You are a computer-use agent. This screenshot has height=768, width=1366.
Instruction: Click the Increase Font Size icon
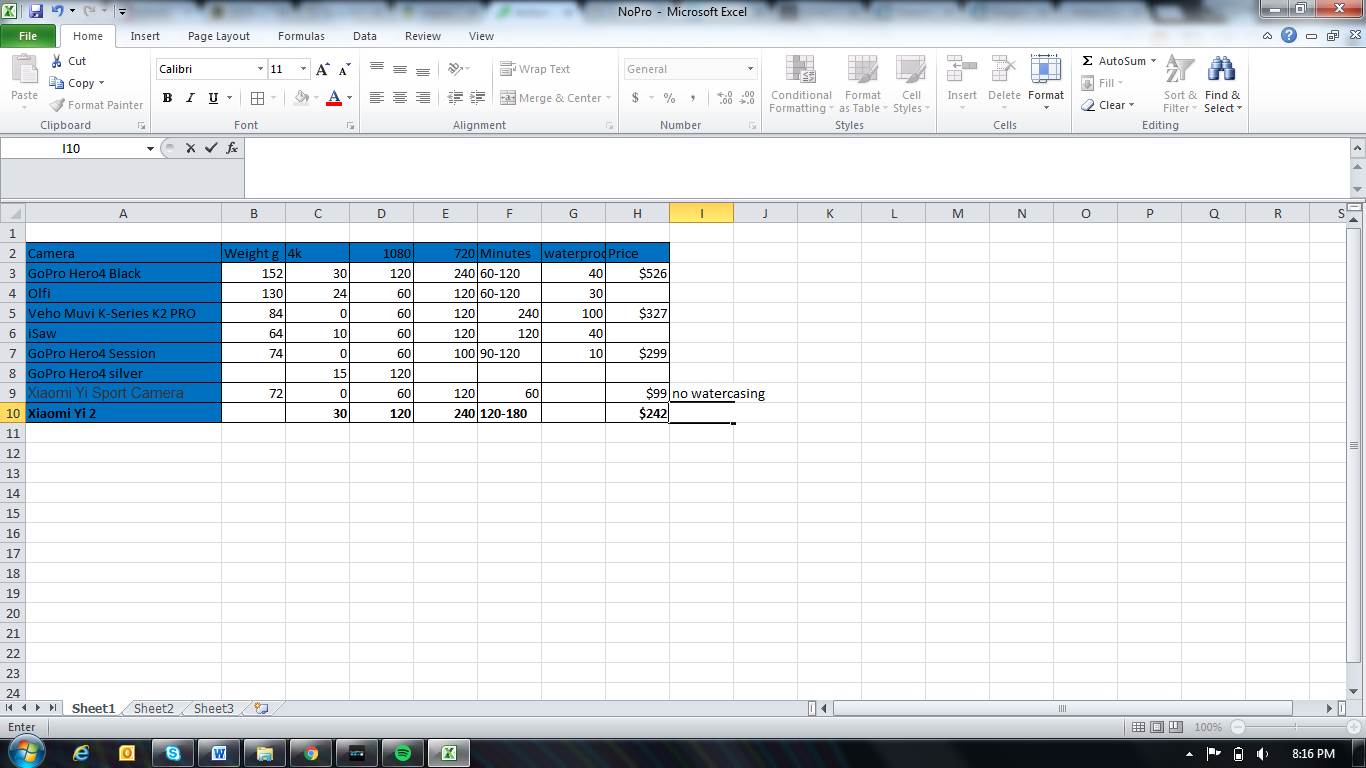coord(322,69)
